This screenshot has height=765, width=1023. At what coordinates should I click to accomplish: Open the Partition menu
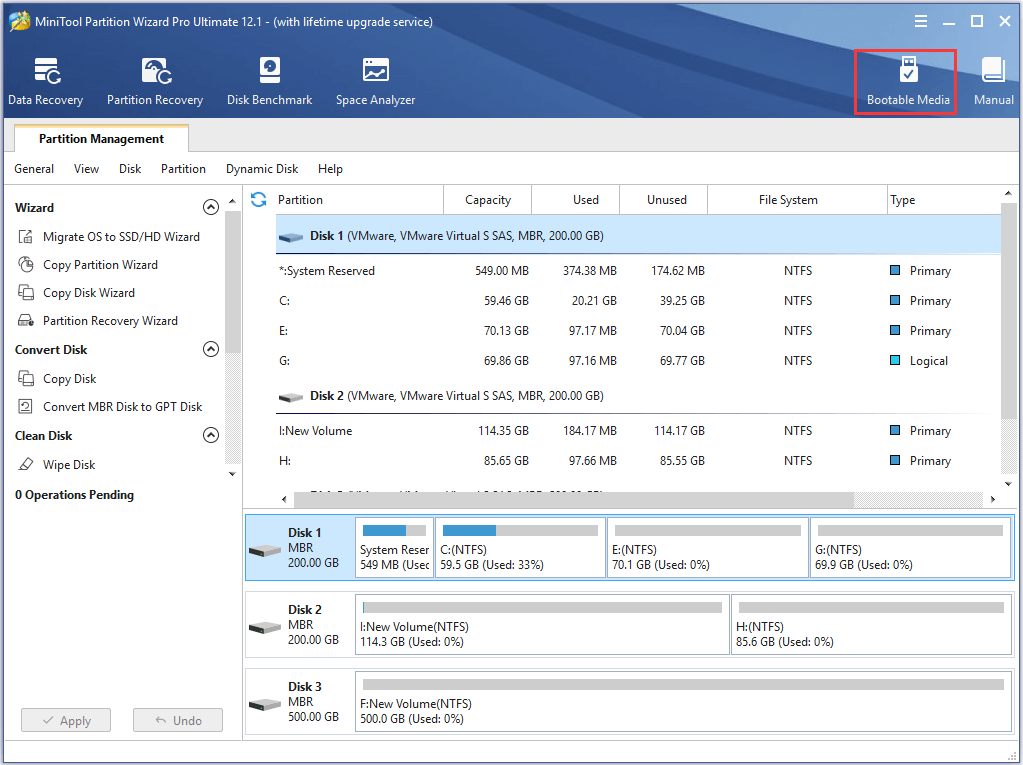pos(183,169)
